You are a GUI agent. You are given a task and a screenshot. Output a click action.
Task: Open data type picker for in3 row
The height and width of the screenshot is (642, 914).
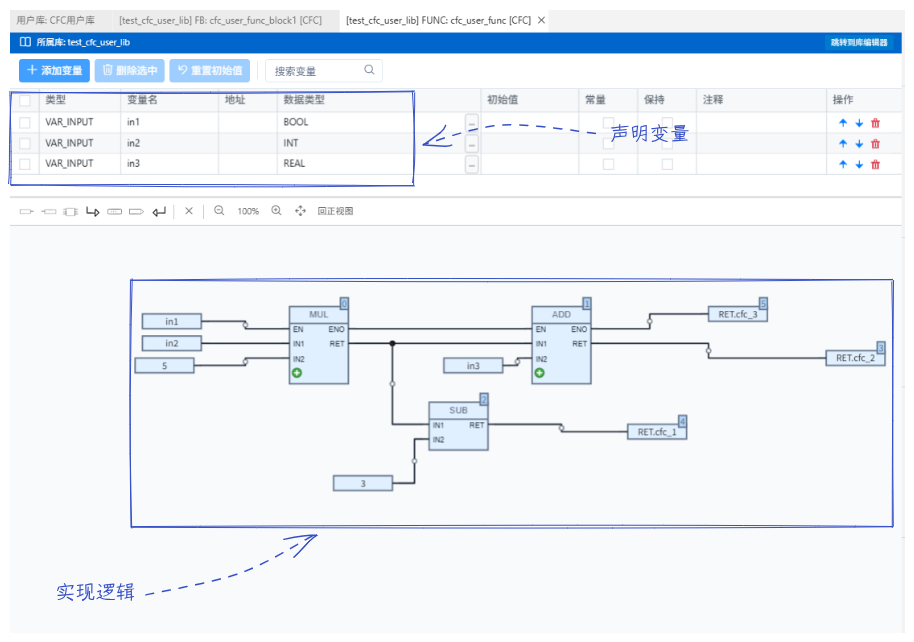coord(472,164)
